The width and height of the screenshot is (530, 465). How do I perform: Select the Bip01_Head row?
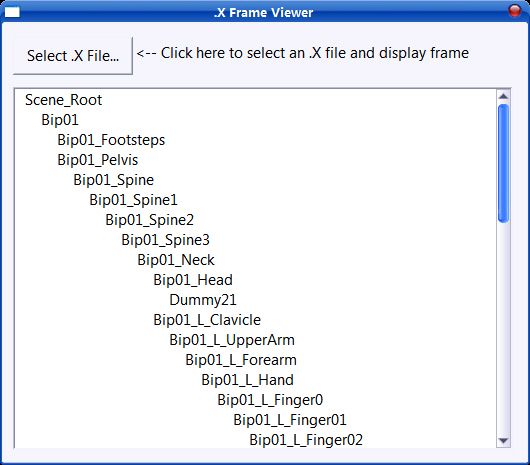point(193,280)
